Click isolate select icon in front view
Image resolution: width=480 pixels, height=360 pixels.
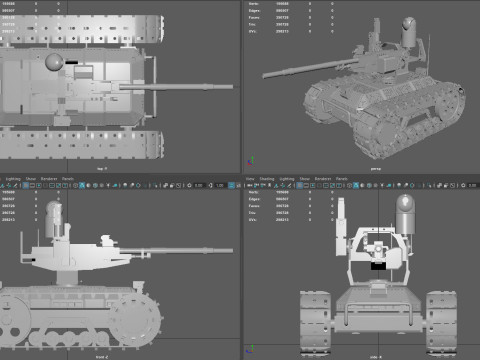coord(155,185)
